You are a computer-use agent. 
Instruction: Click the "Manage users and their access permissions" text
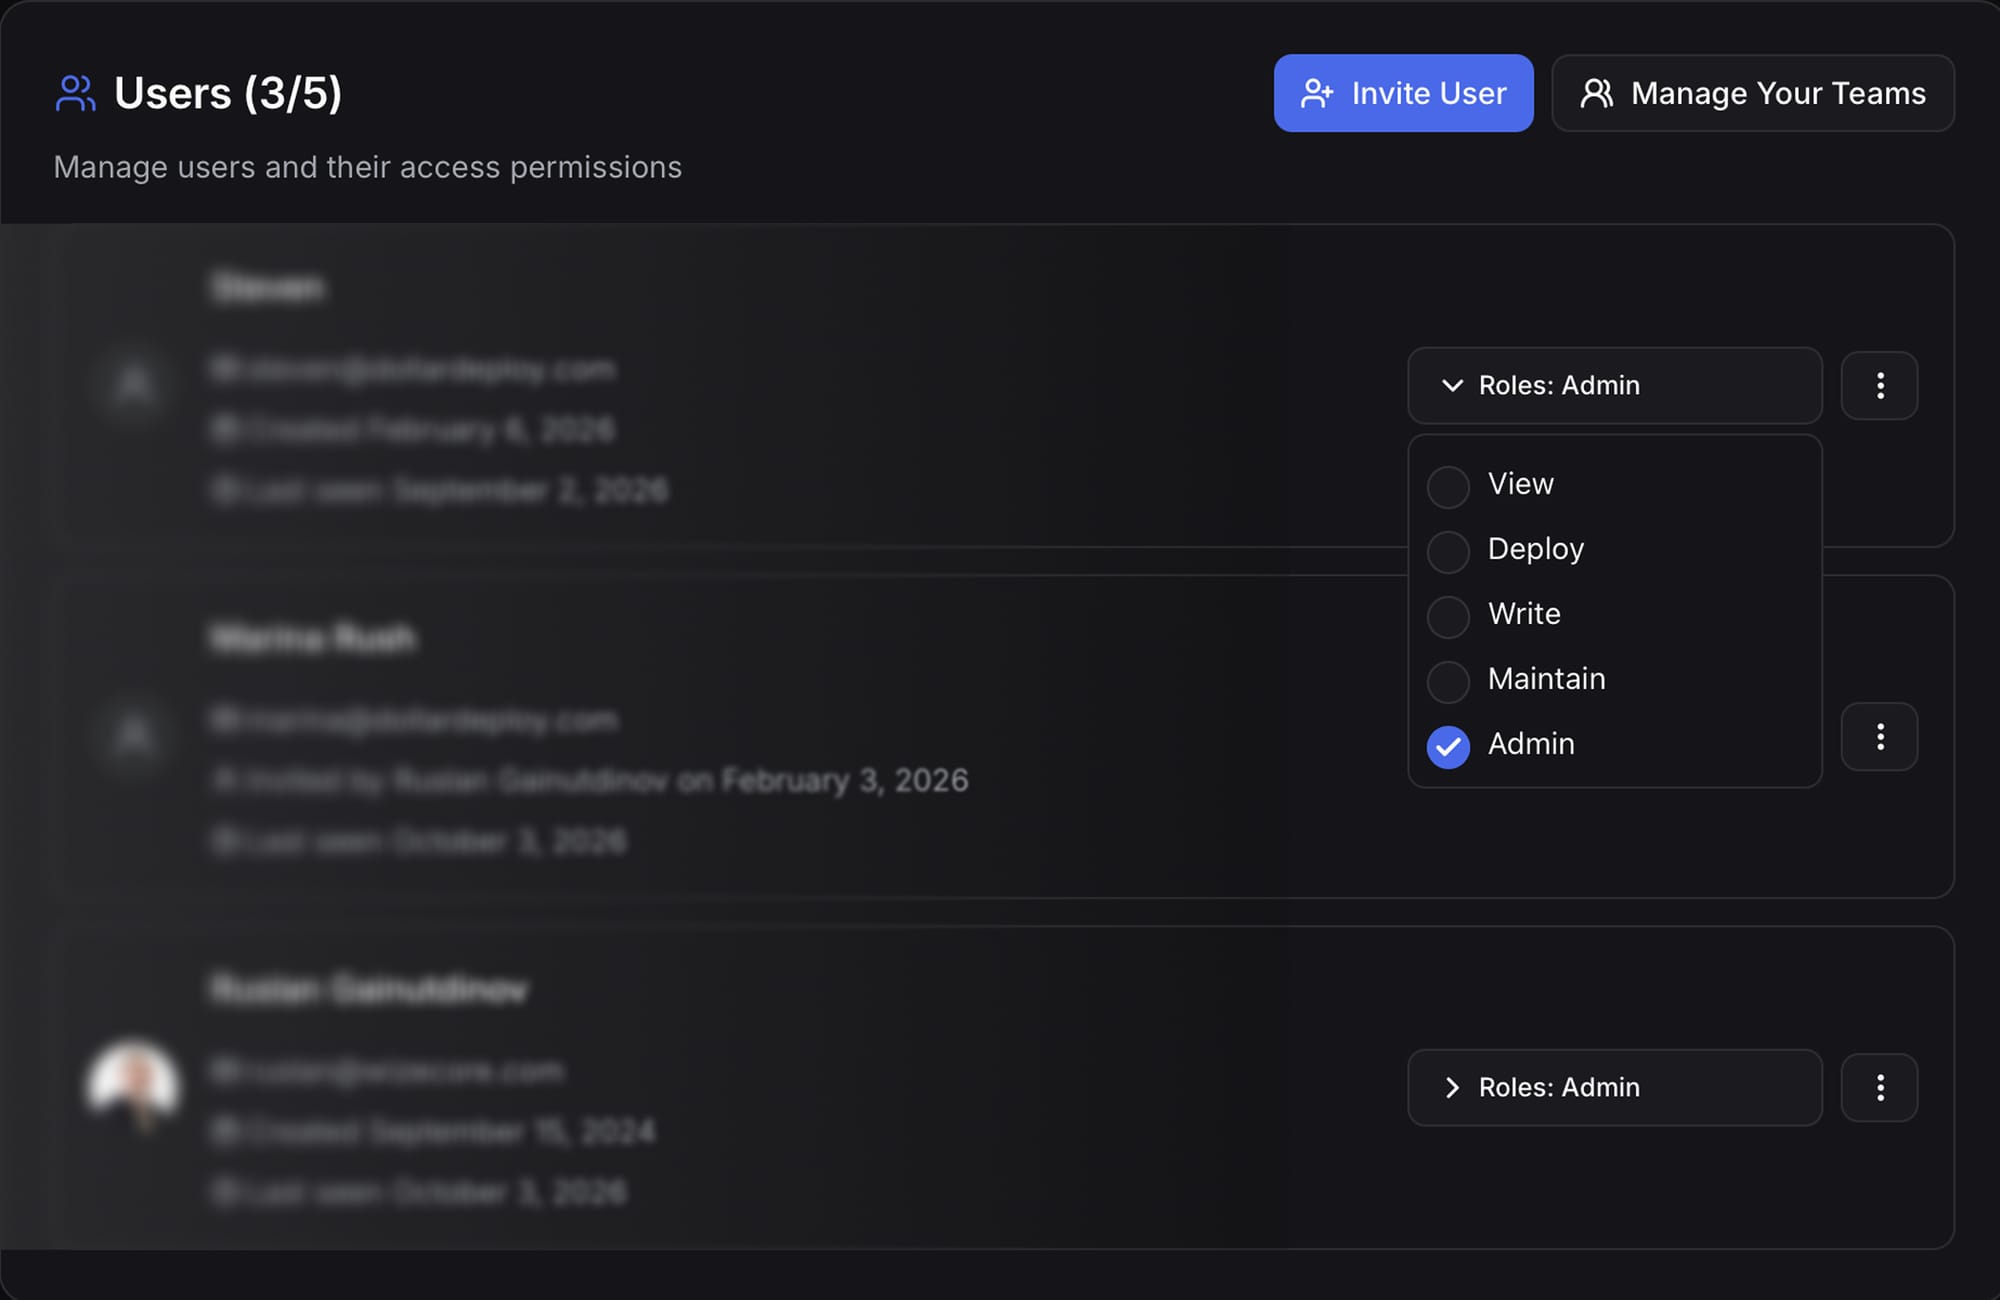[368, 167]
